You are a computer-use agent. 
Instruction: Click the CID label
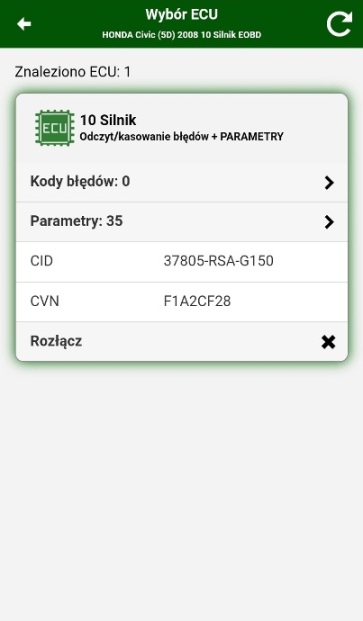42,261
